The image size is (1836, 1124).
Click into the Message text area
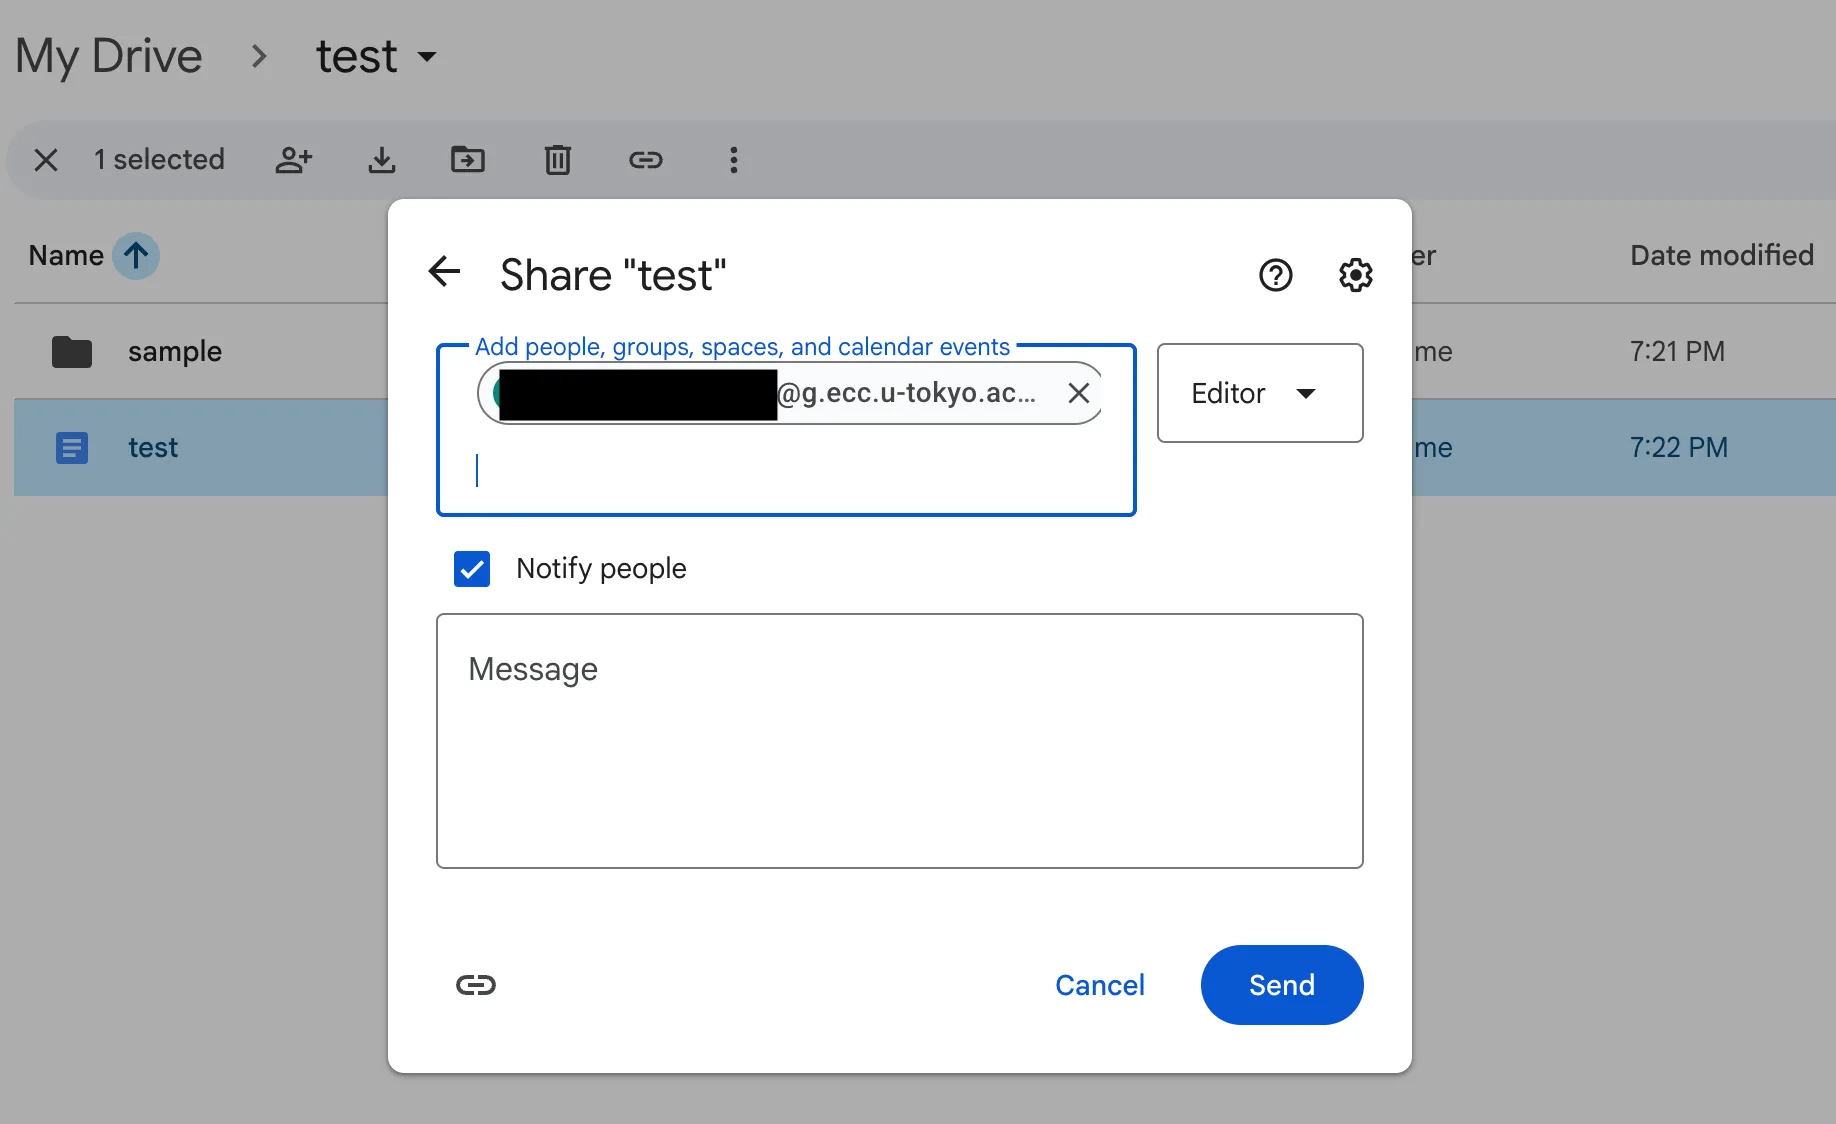click(900, 741)
